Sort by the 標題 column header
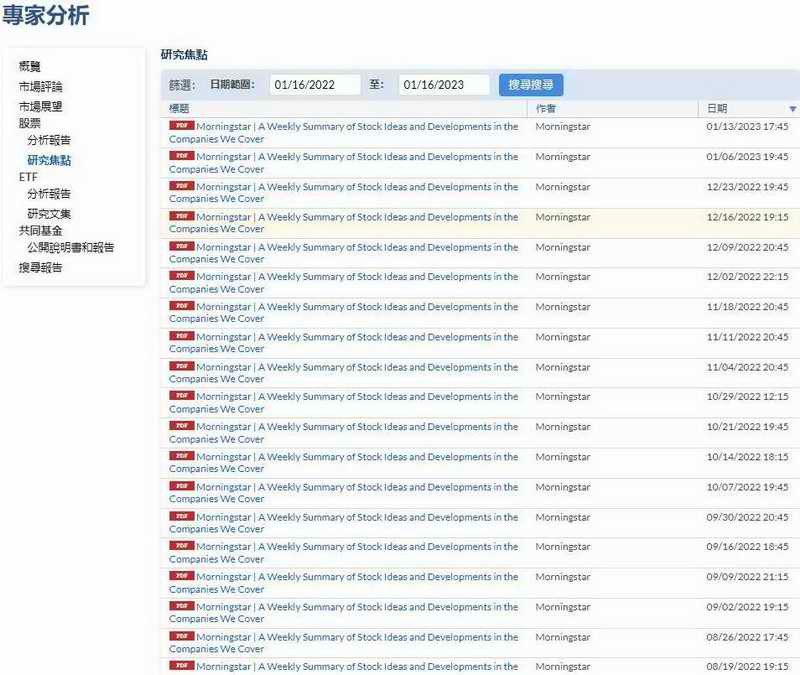This screenshot has height=675, width=800. [179, 108]
